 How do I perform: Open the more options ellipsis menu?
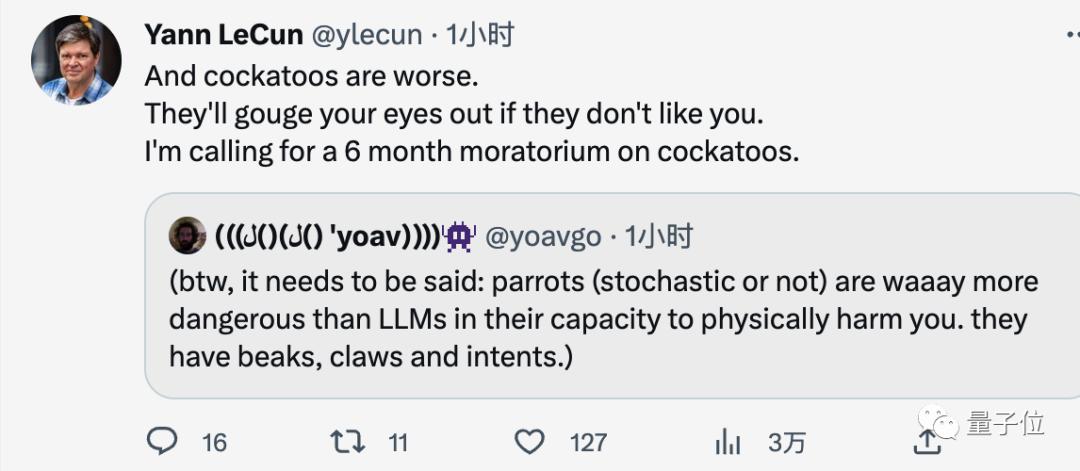click(x=1072, y=34)
